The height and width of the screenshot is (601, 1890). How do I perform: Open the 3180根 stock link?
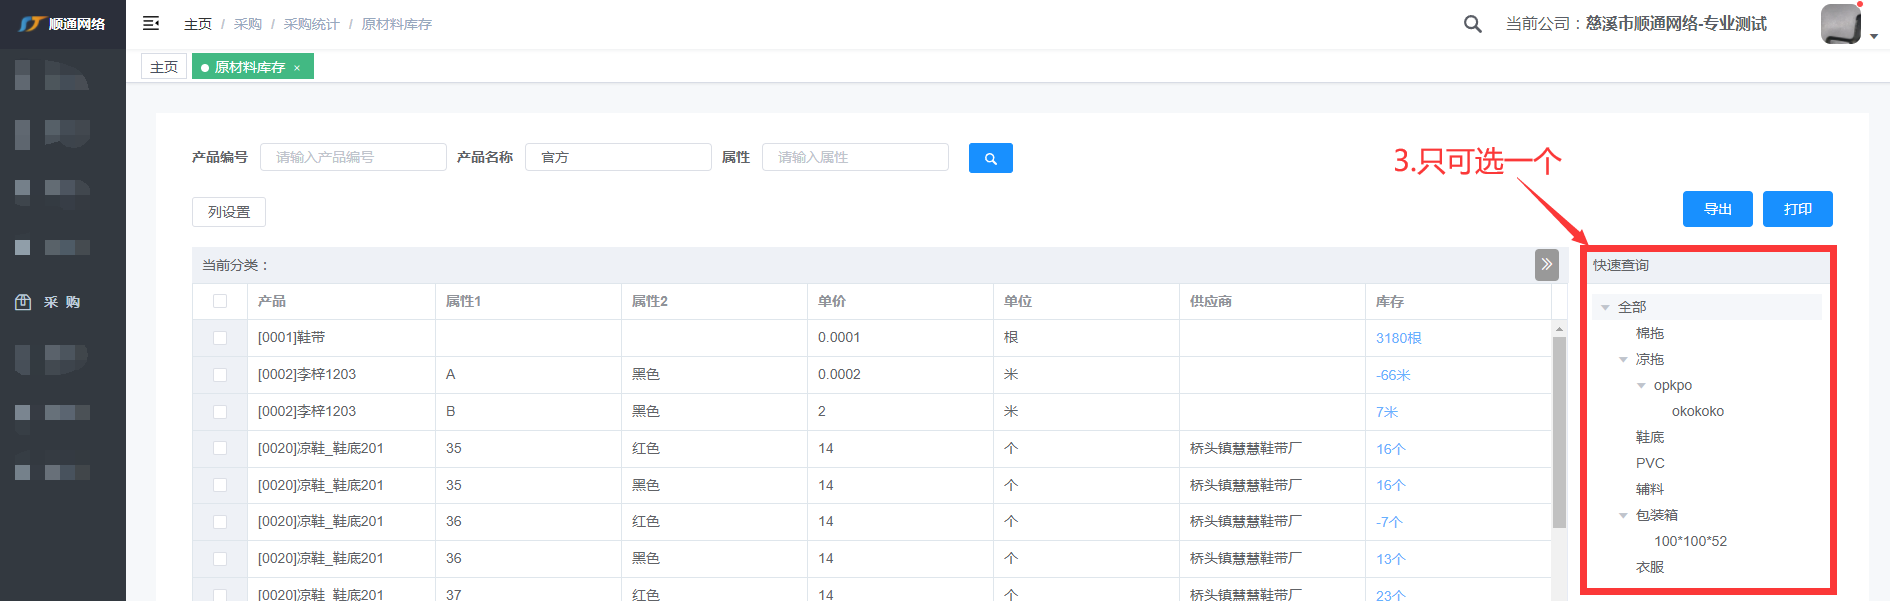click(x=1398, y=338)
